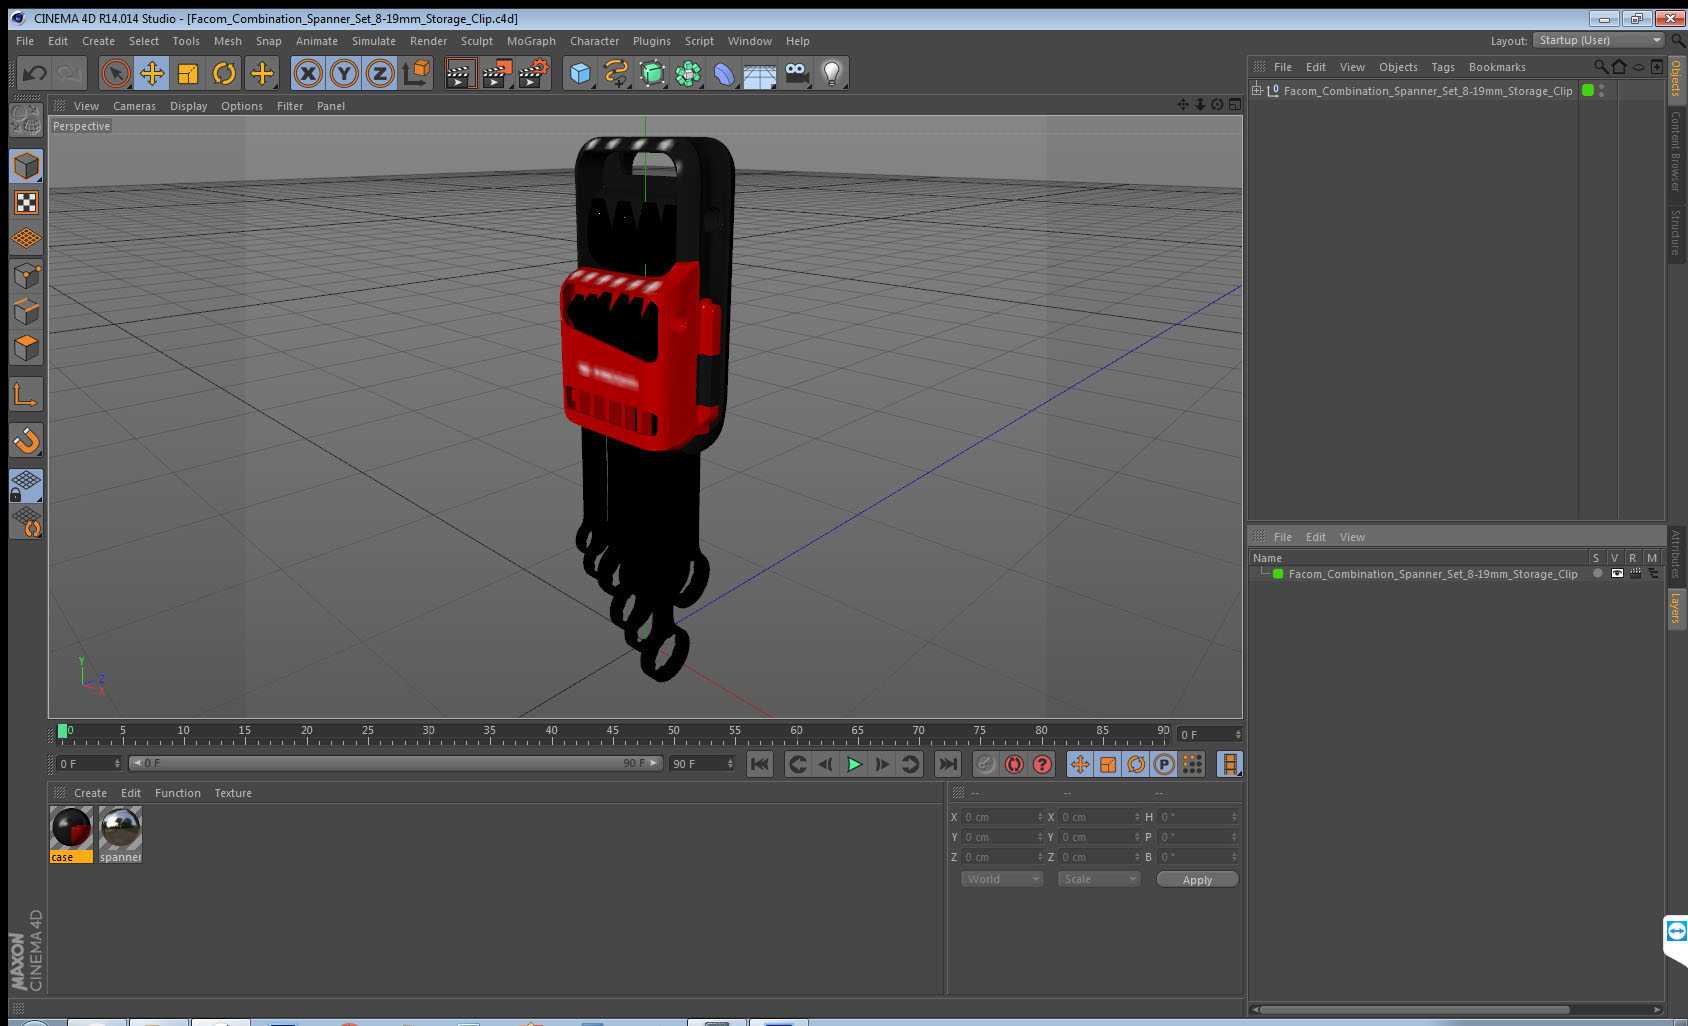The height and width of the screenshot is (1026, 1688).
Task: Toggle layer Solo for Facom layer
Action: click(1597, 574)
